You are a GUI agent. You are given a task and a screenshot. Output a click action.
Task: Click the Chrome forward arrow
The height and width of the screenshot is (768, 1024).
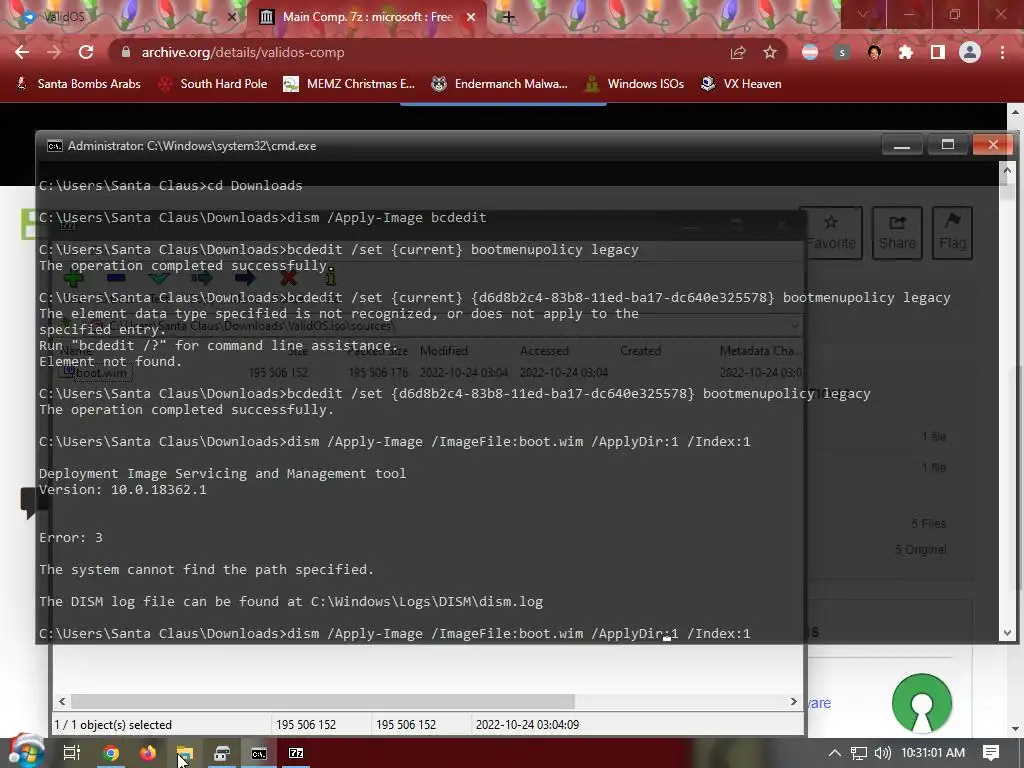pyautogui.click(x=54, y=52)
